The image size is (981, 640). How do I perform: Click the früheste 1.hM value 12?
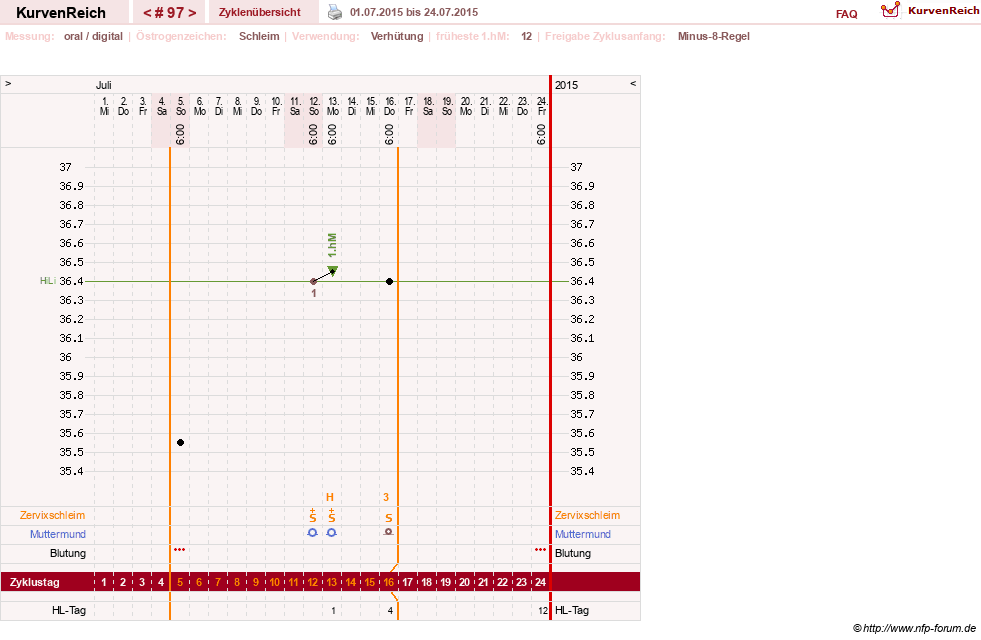coord(526,36)
